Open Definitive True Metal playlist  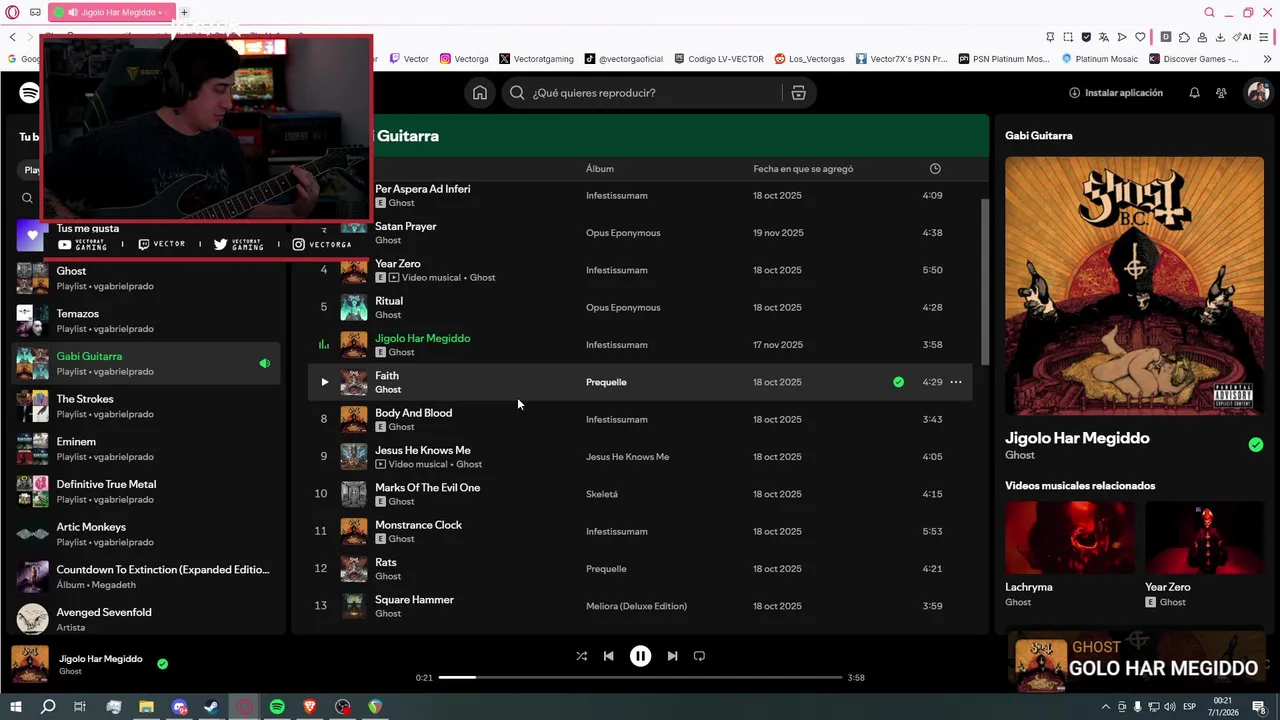pos(147,491)
